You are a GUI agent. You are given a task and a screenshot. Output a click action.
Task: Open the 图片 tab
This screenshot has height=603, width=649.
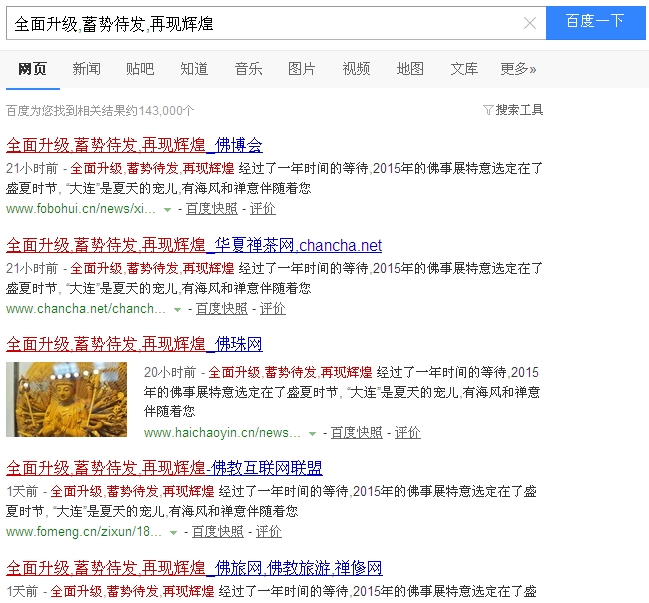(x=302, y=69)
